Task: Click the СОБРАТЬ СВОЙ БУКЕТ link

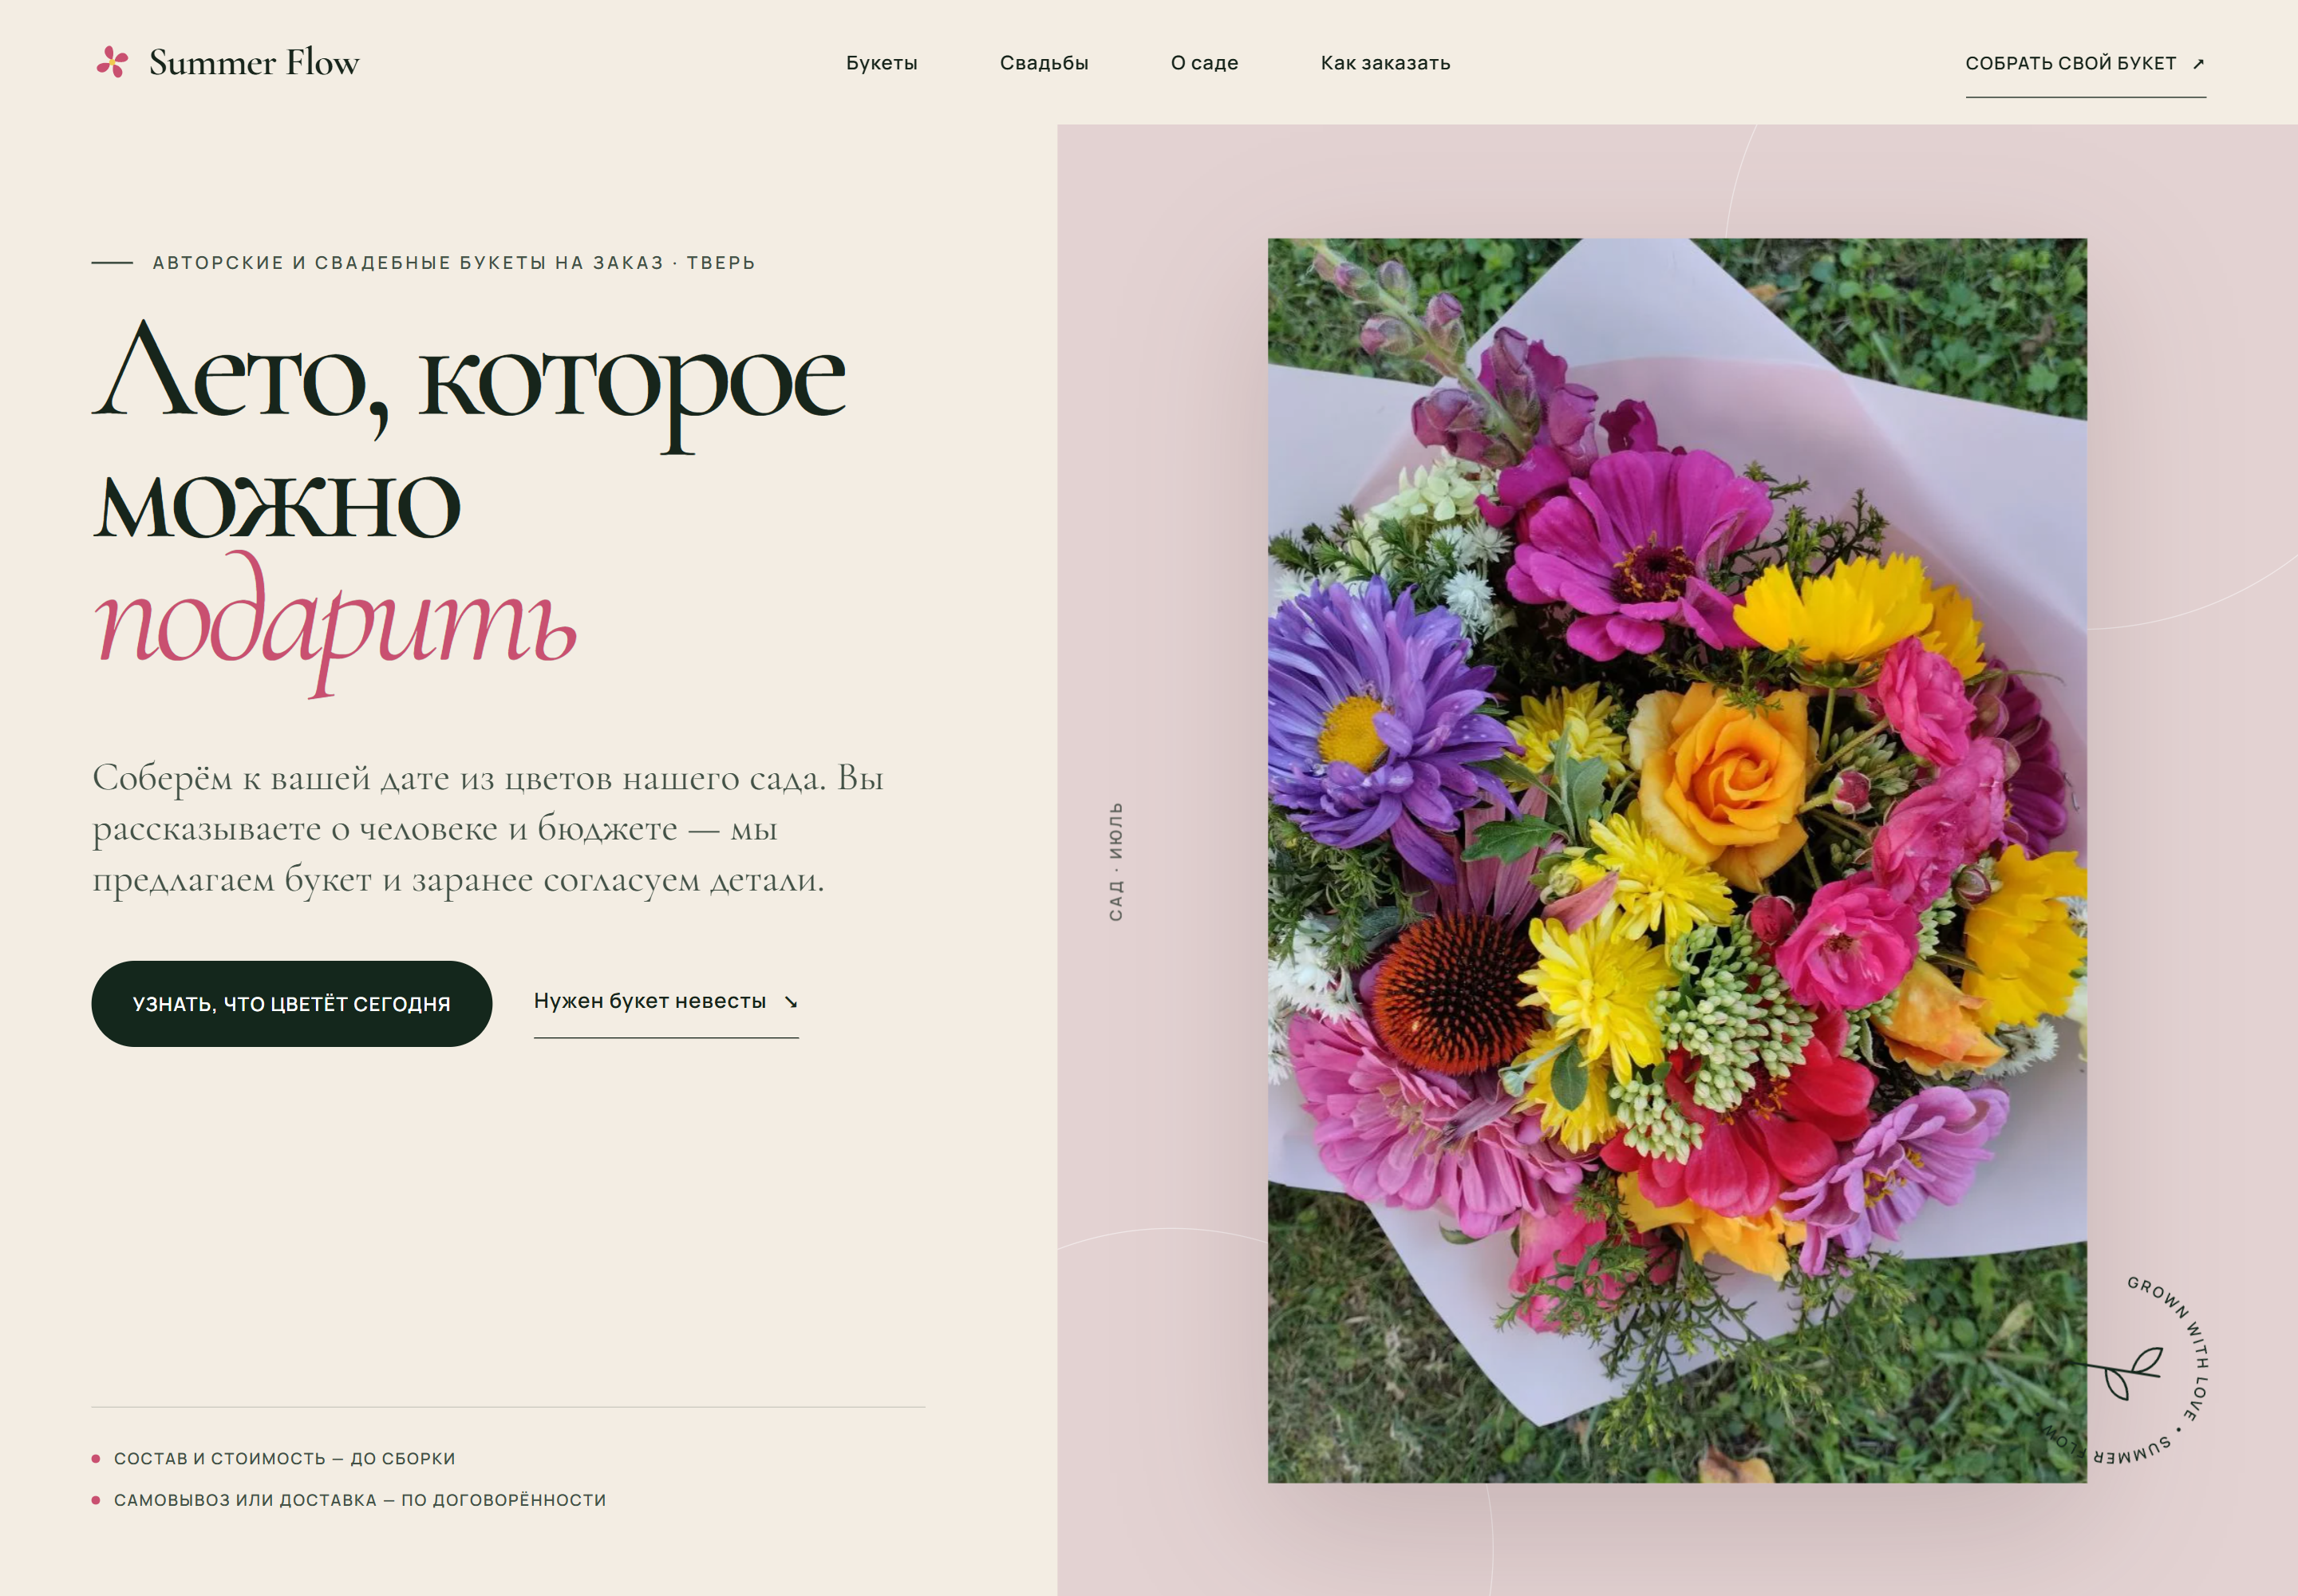Action: [x=2085, y=64]
